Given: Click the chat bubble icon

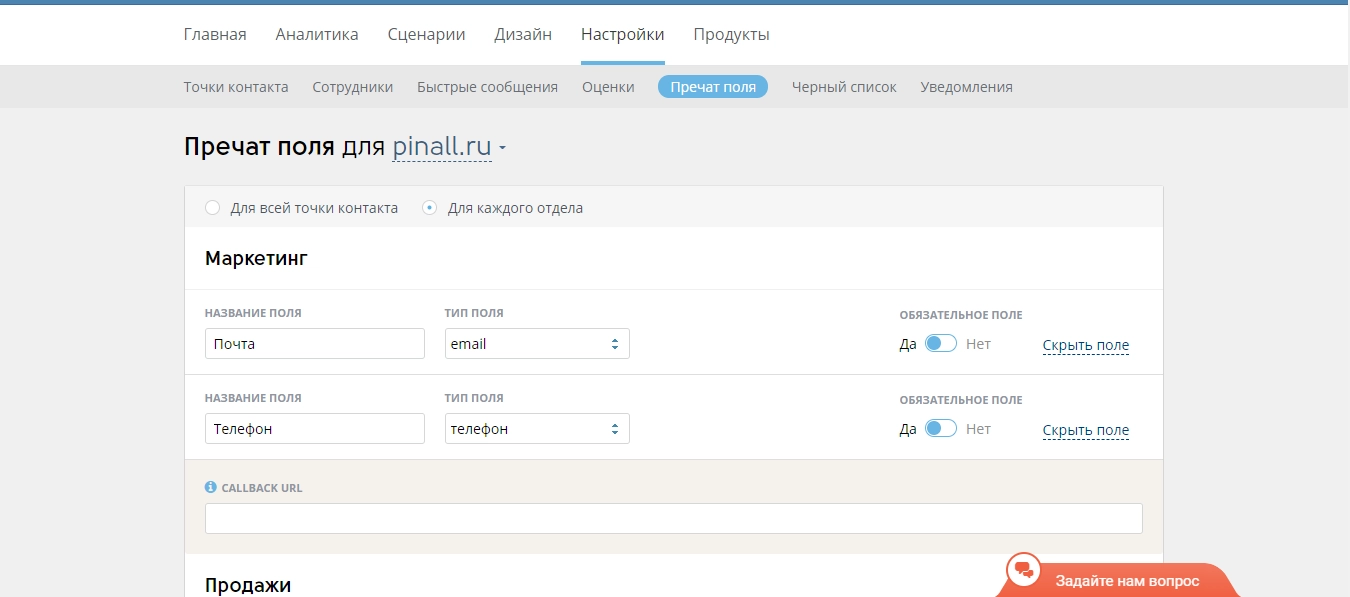Looking at the screenshot, I should click(1023, 570).
